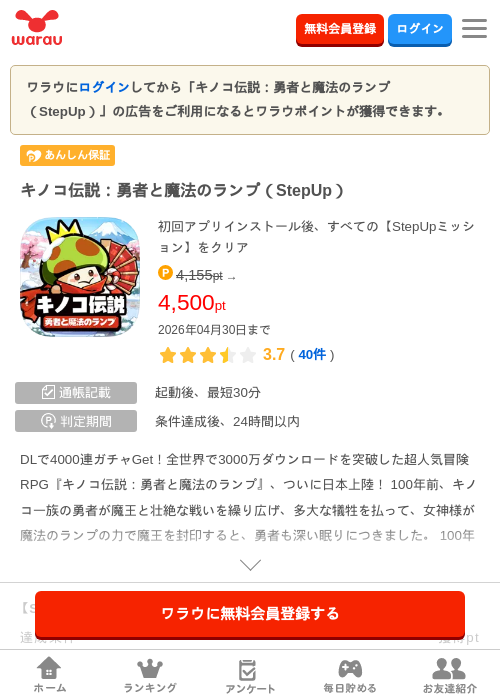Tap the Home house icon

[49, 667]
